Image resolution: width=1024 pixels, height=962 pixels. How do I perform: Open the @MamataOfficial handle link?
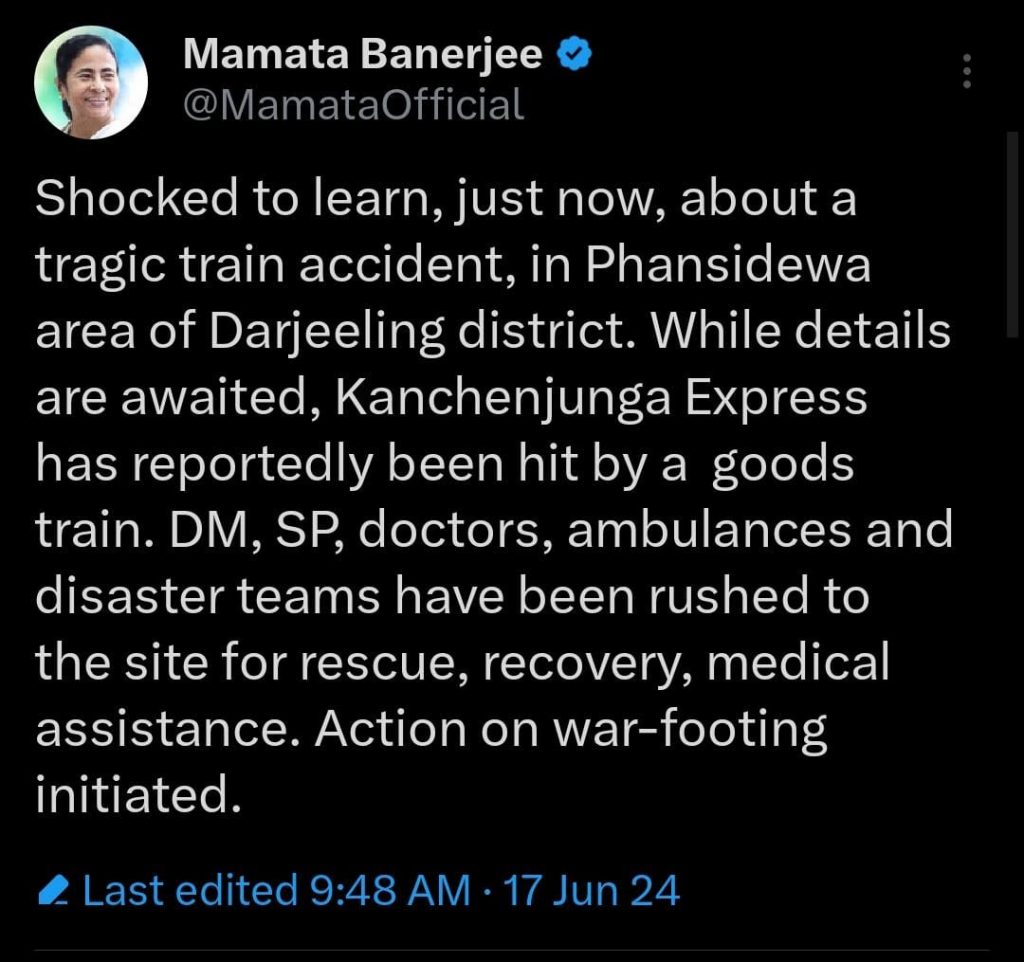tap(353, 104)
